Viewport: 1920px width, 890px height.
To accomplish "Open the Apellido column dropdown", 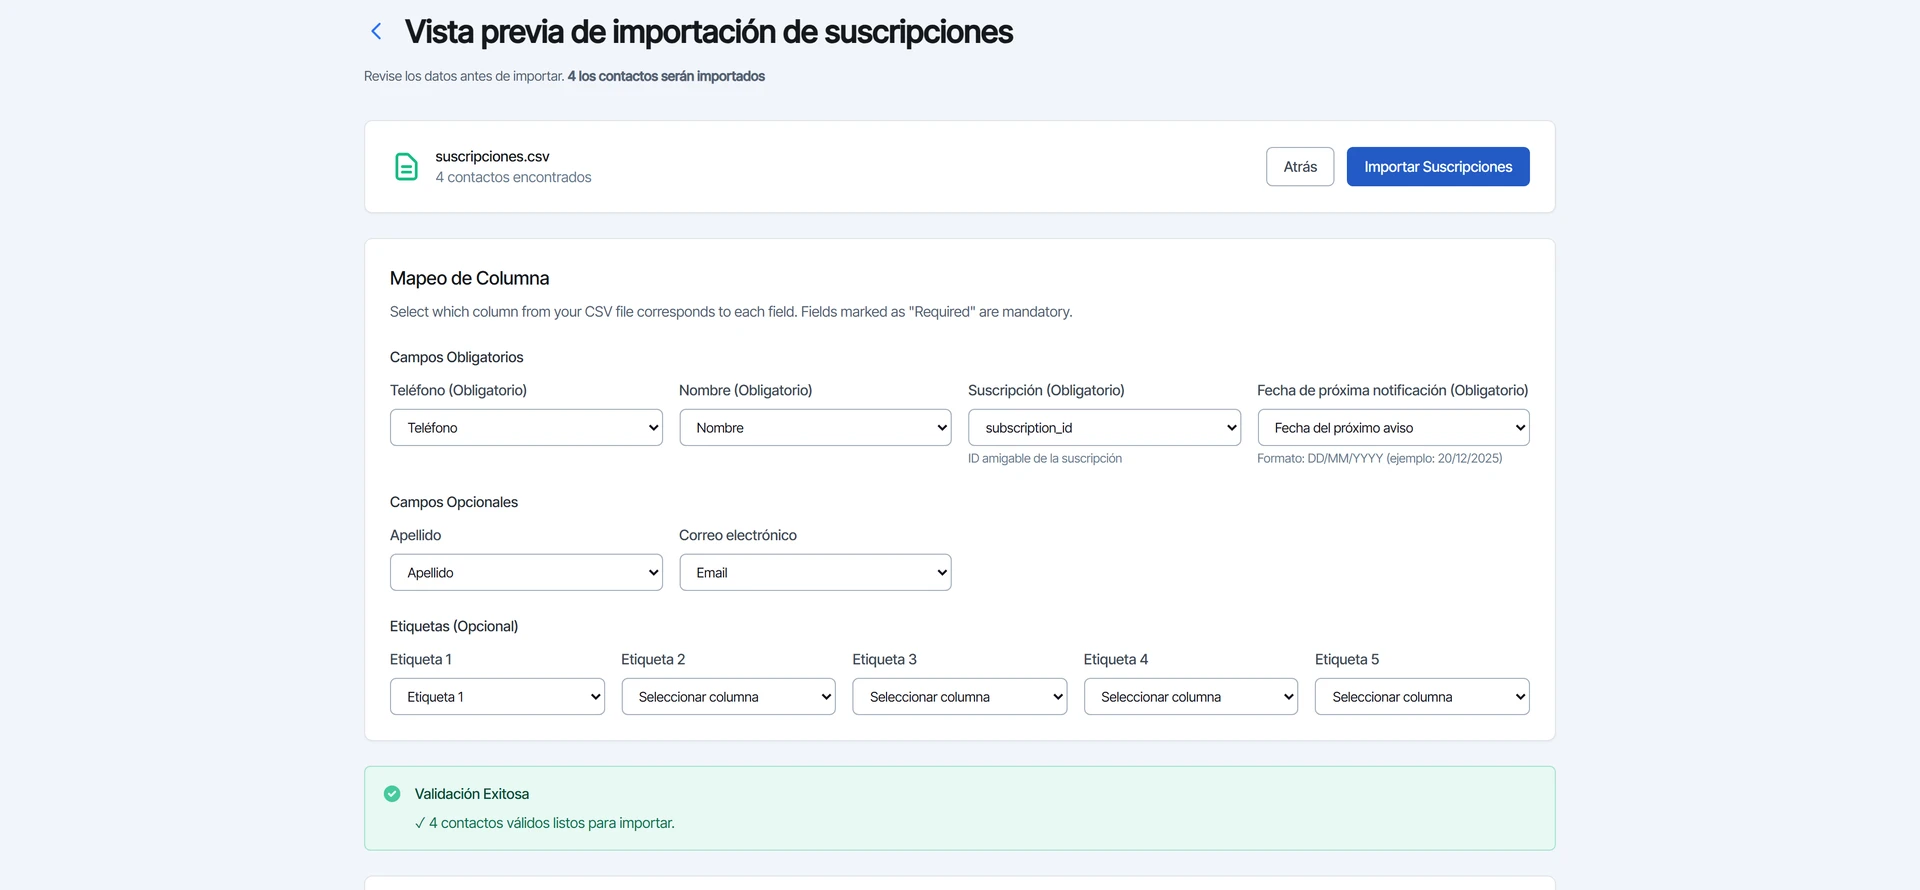I will 526,573.
